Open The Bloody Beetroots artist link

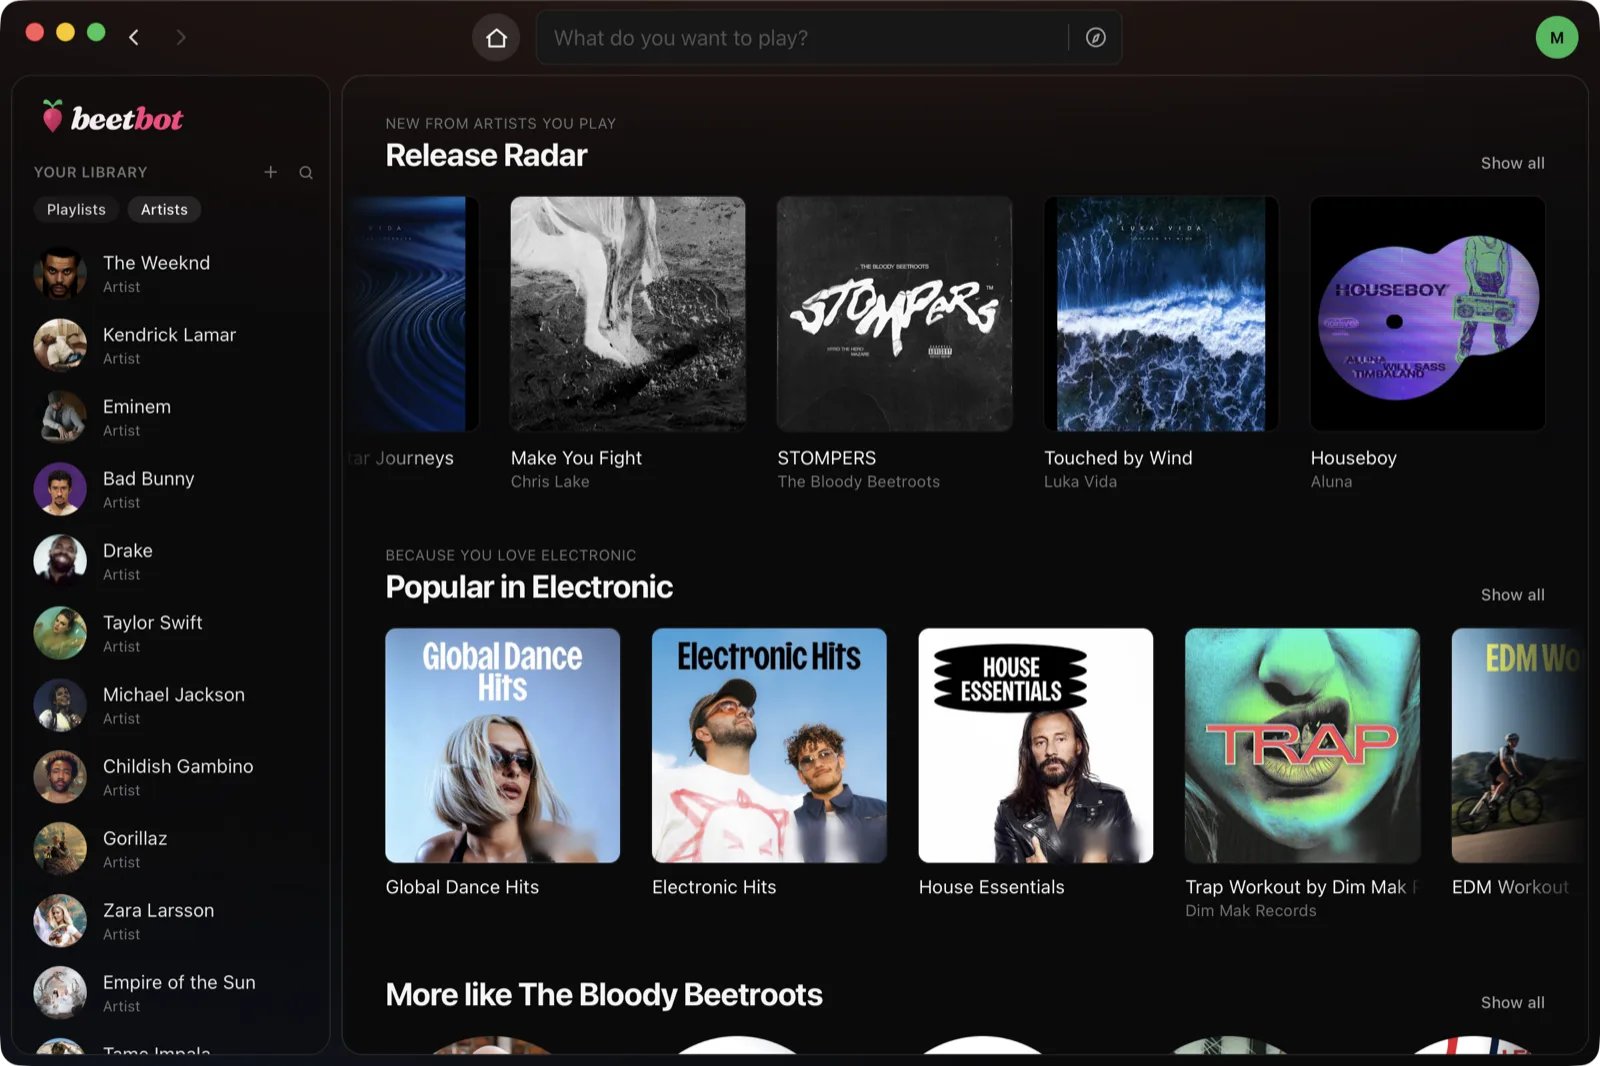[859, 482]
